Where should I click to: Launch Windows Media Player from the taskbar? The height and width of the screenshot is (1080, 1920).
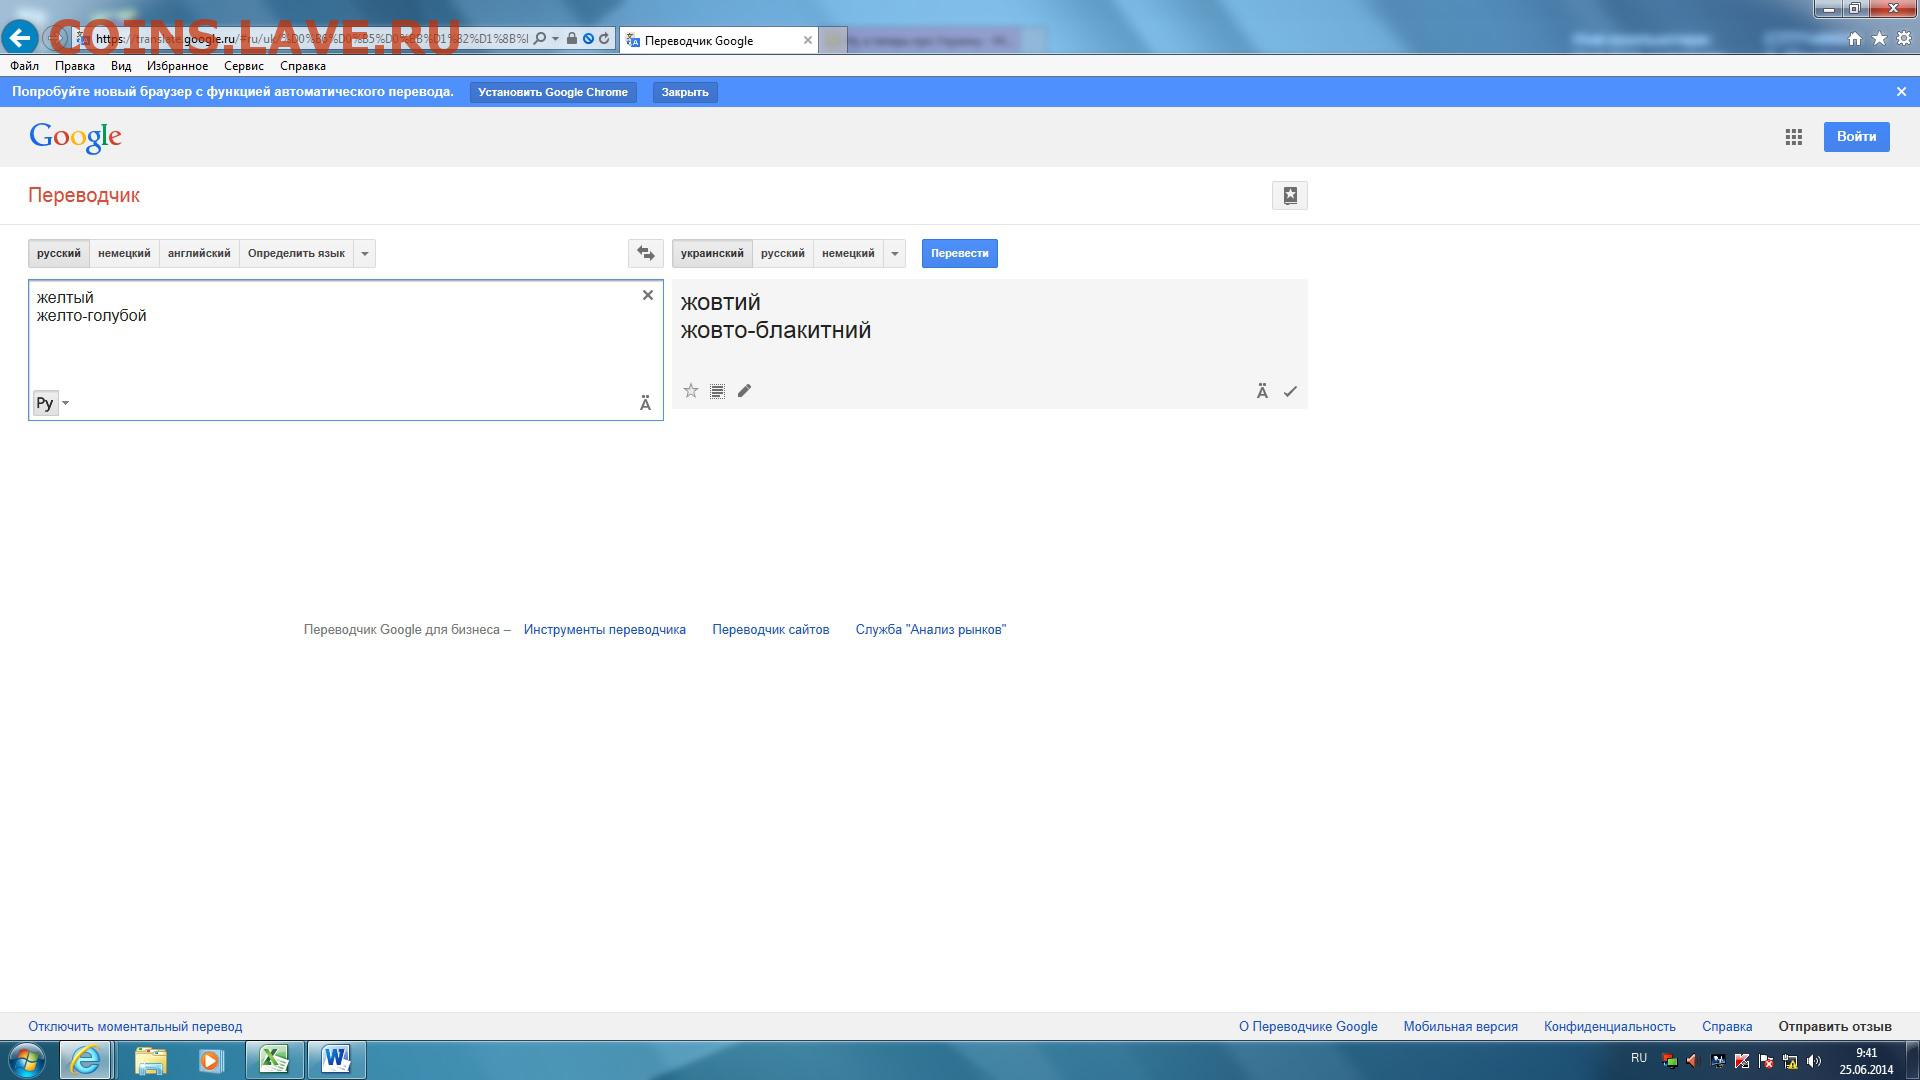pos(211,1060)
